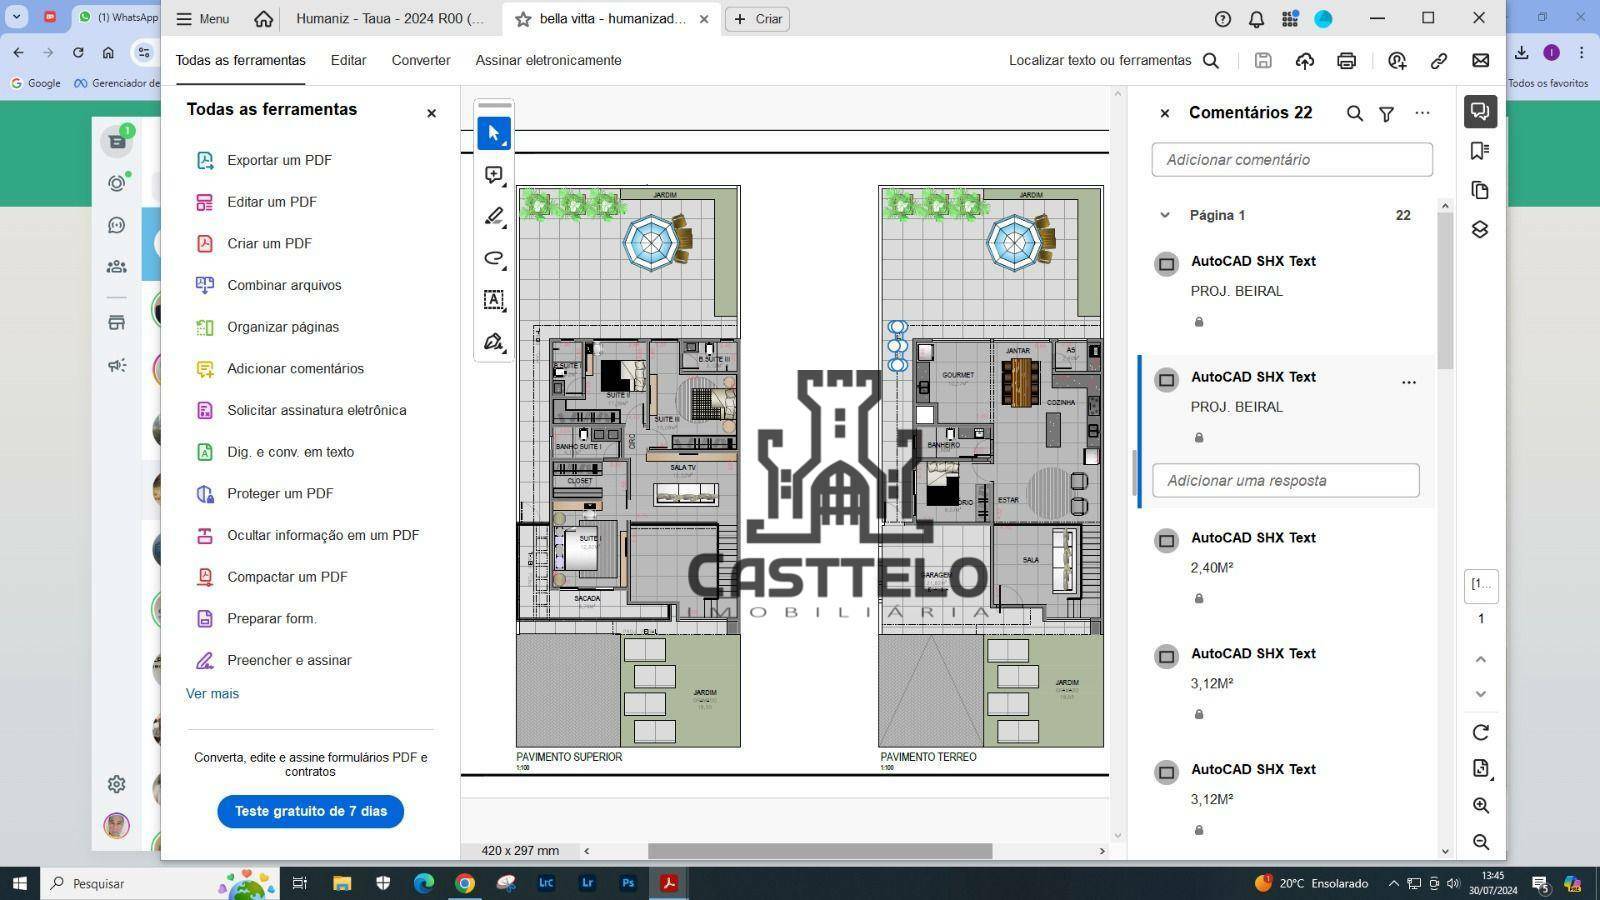Open the layers panel icon
The image size is (1600, 900).
click(x=1480, y=230)
